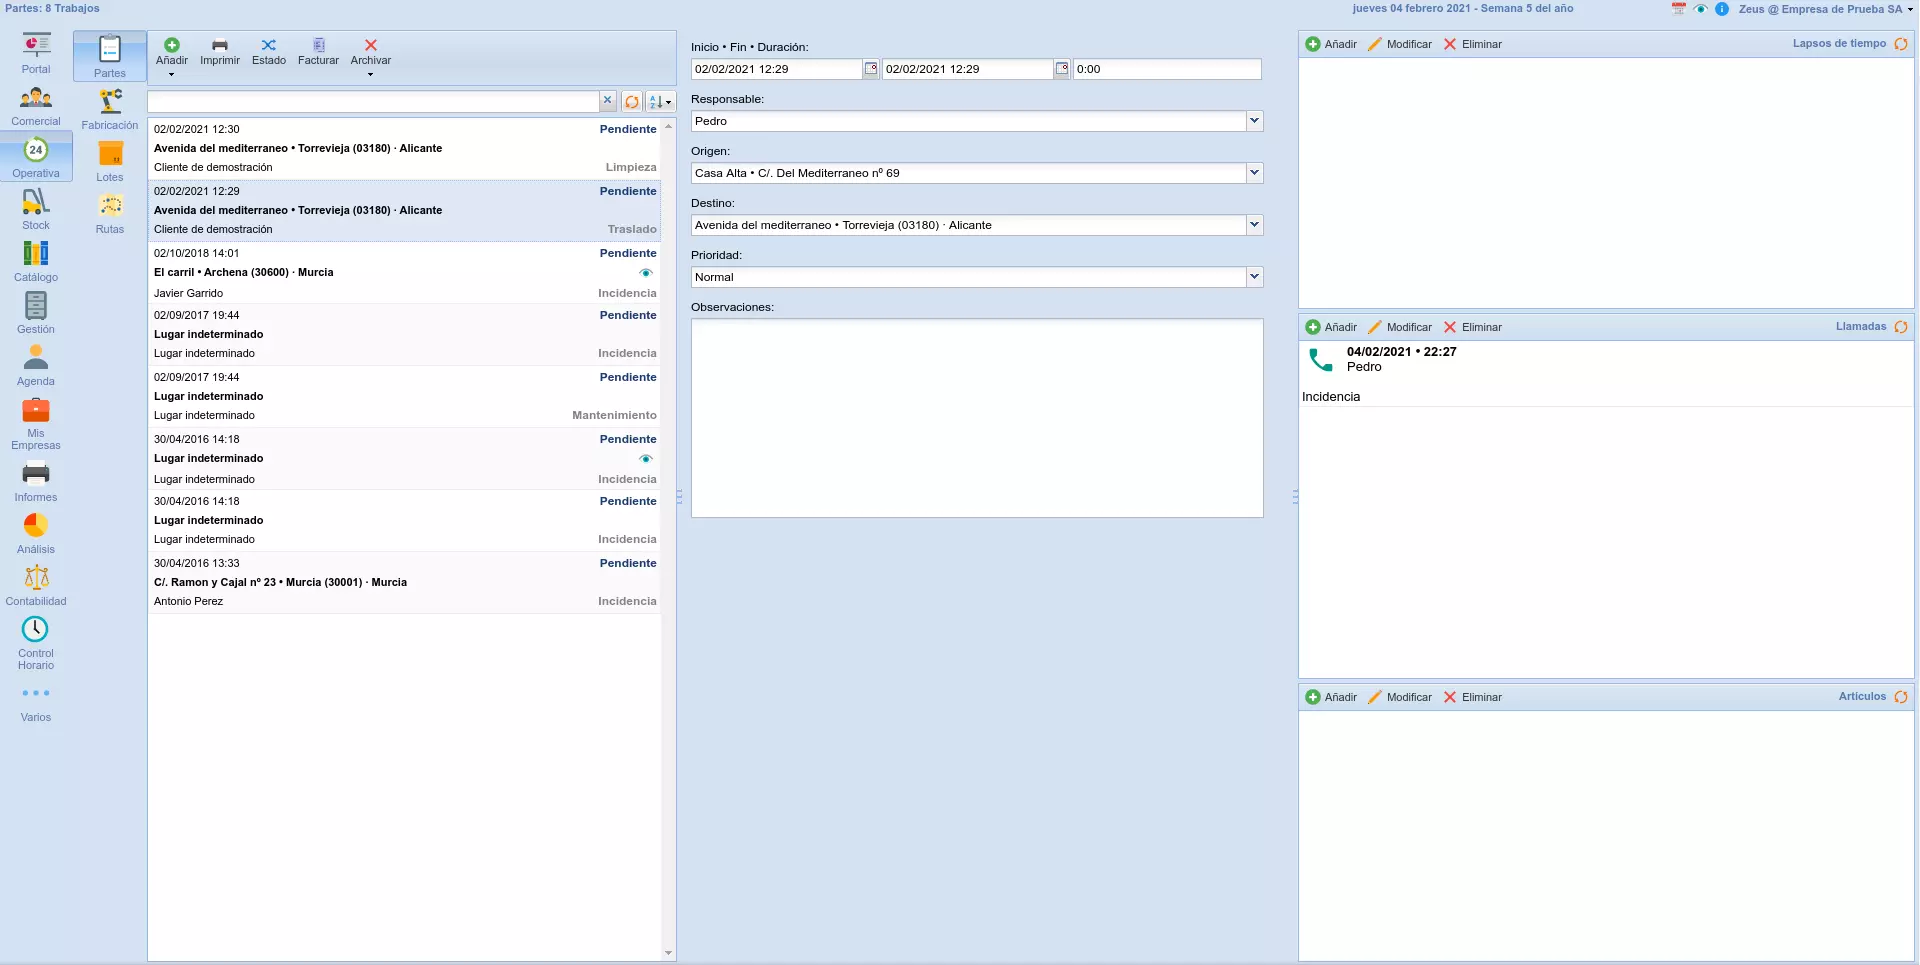Toggle eye icon on 30/04/2016 Lugar indeterminado entry
The width and height of the screenshot is (1920, 965).
coord(646,459)
